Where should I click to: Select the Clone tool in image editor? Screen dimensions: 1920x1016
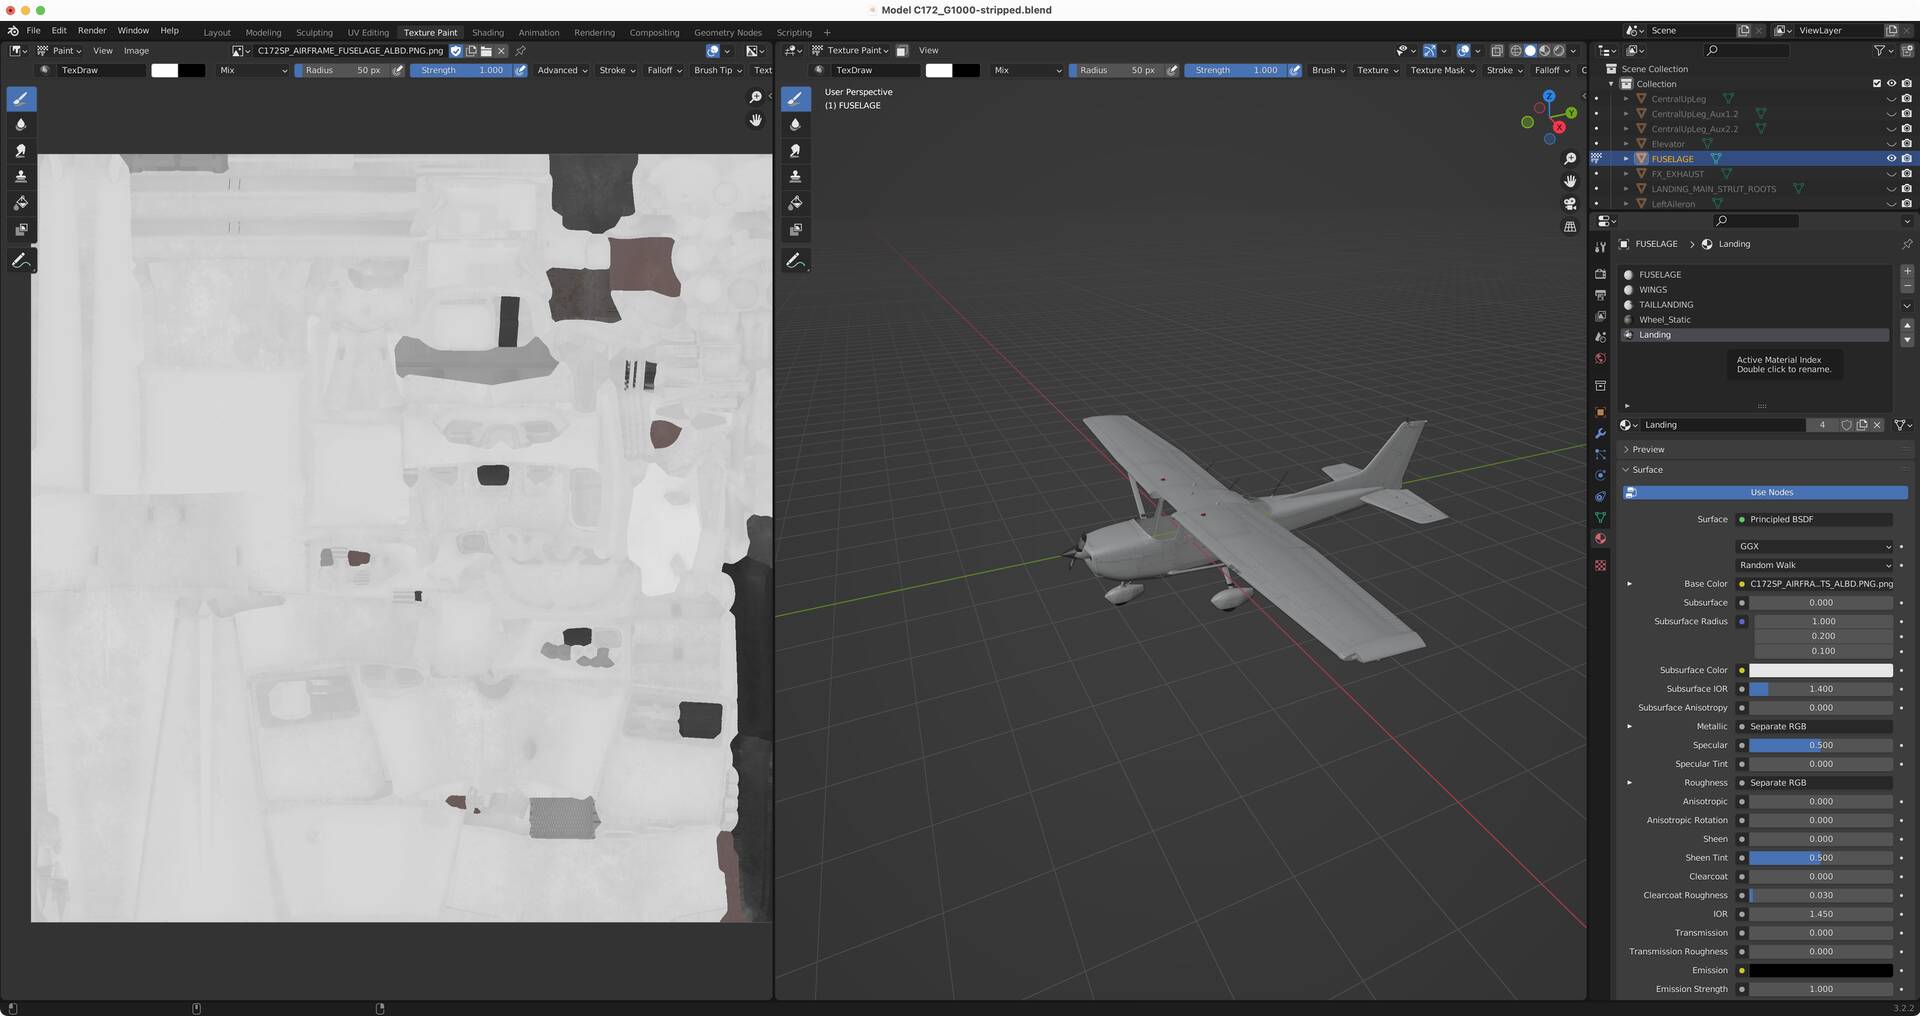pyautogui.click(x=21, y=177)
